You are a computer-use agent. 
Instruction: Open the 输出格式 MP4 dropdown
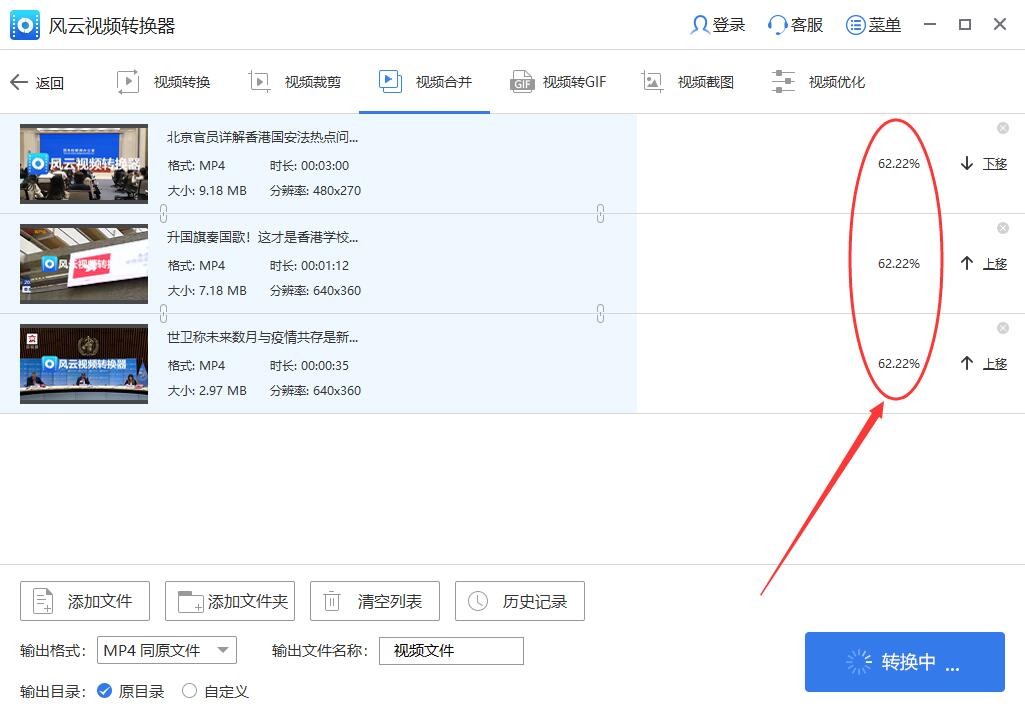coord(166,650)
